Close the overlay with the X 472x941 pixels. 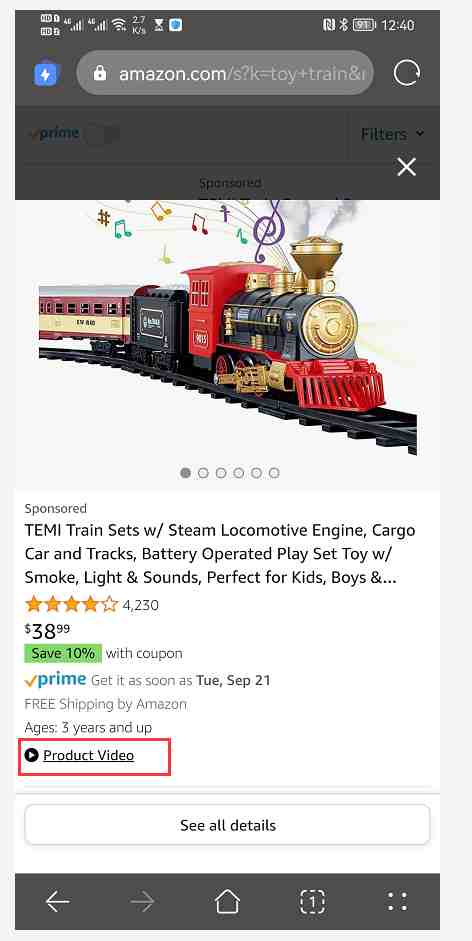pyautogui.click(x=407, y=167)
